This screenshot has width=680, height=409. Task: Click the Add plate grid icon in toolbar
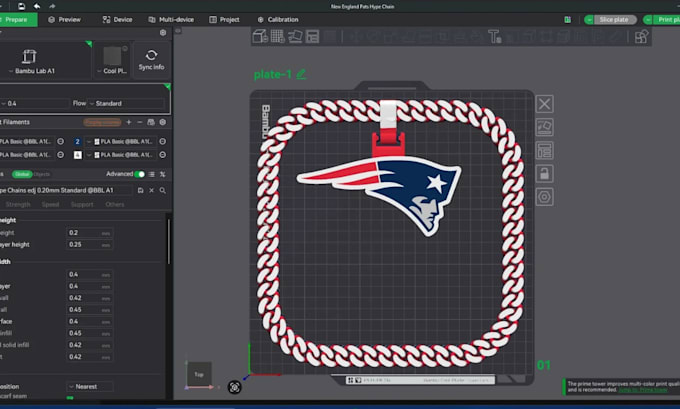[278, 36]
